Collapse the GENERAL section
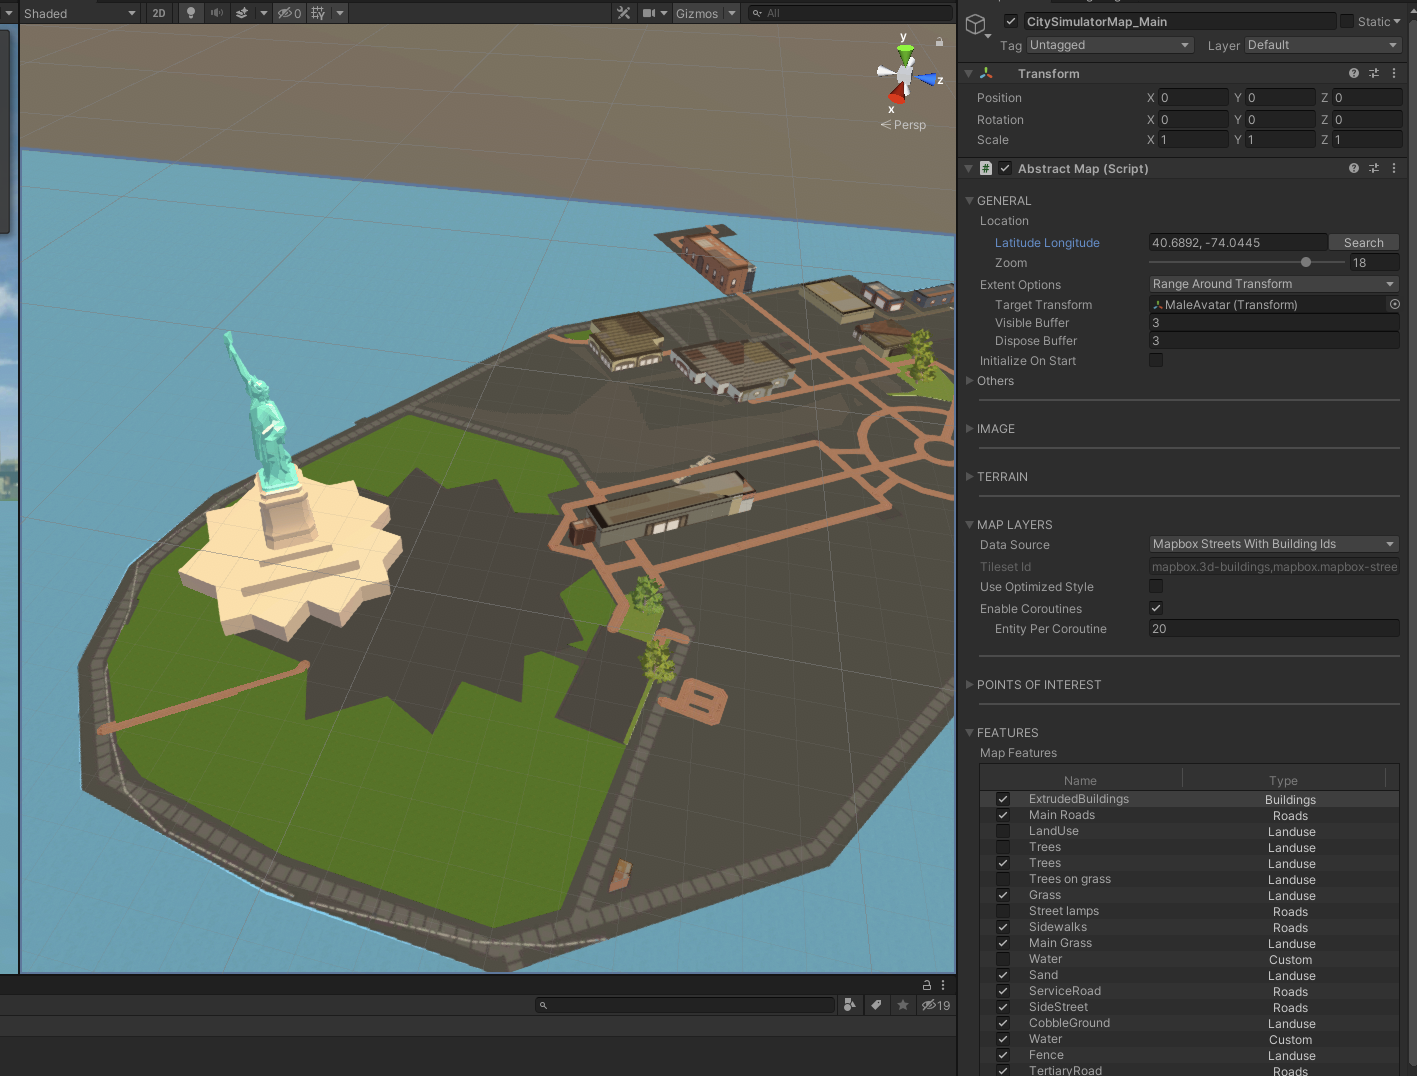 969,200
